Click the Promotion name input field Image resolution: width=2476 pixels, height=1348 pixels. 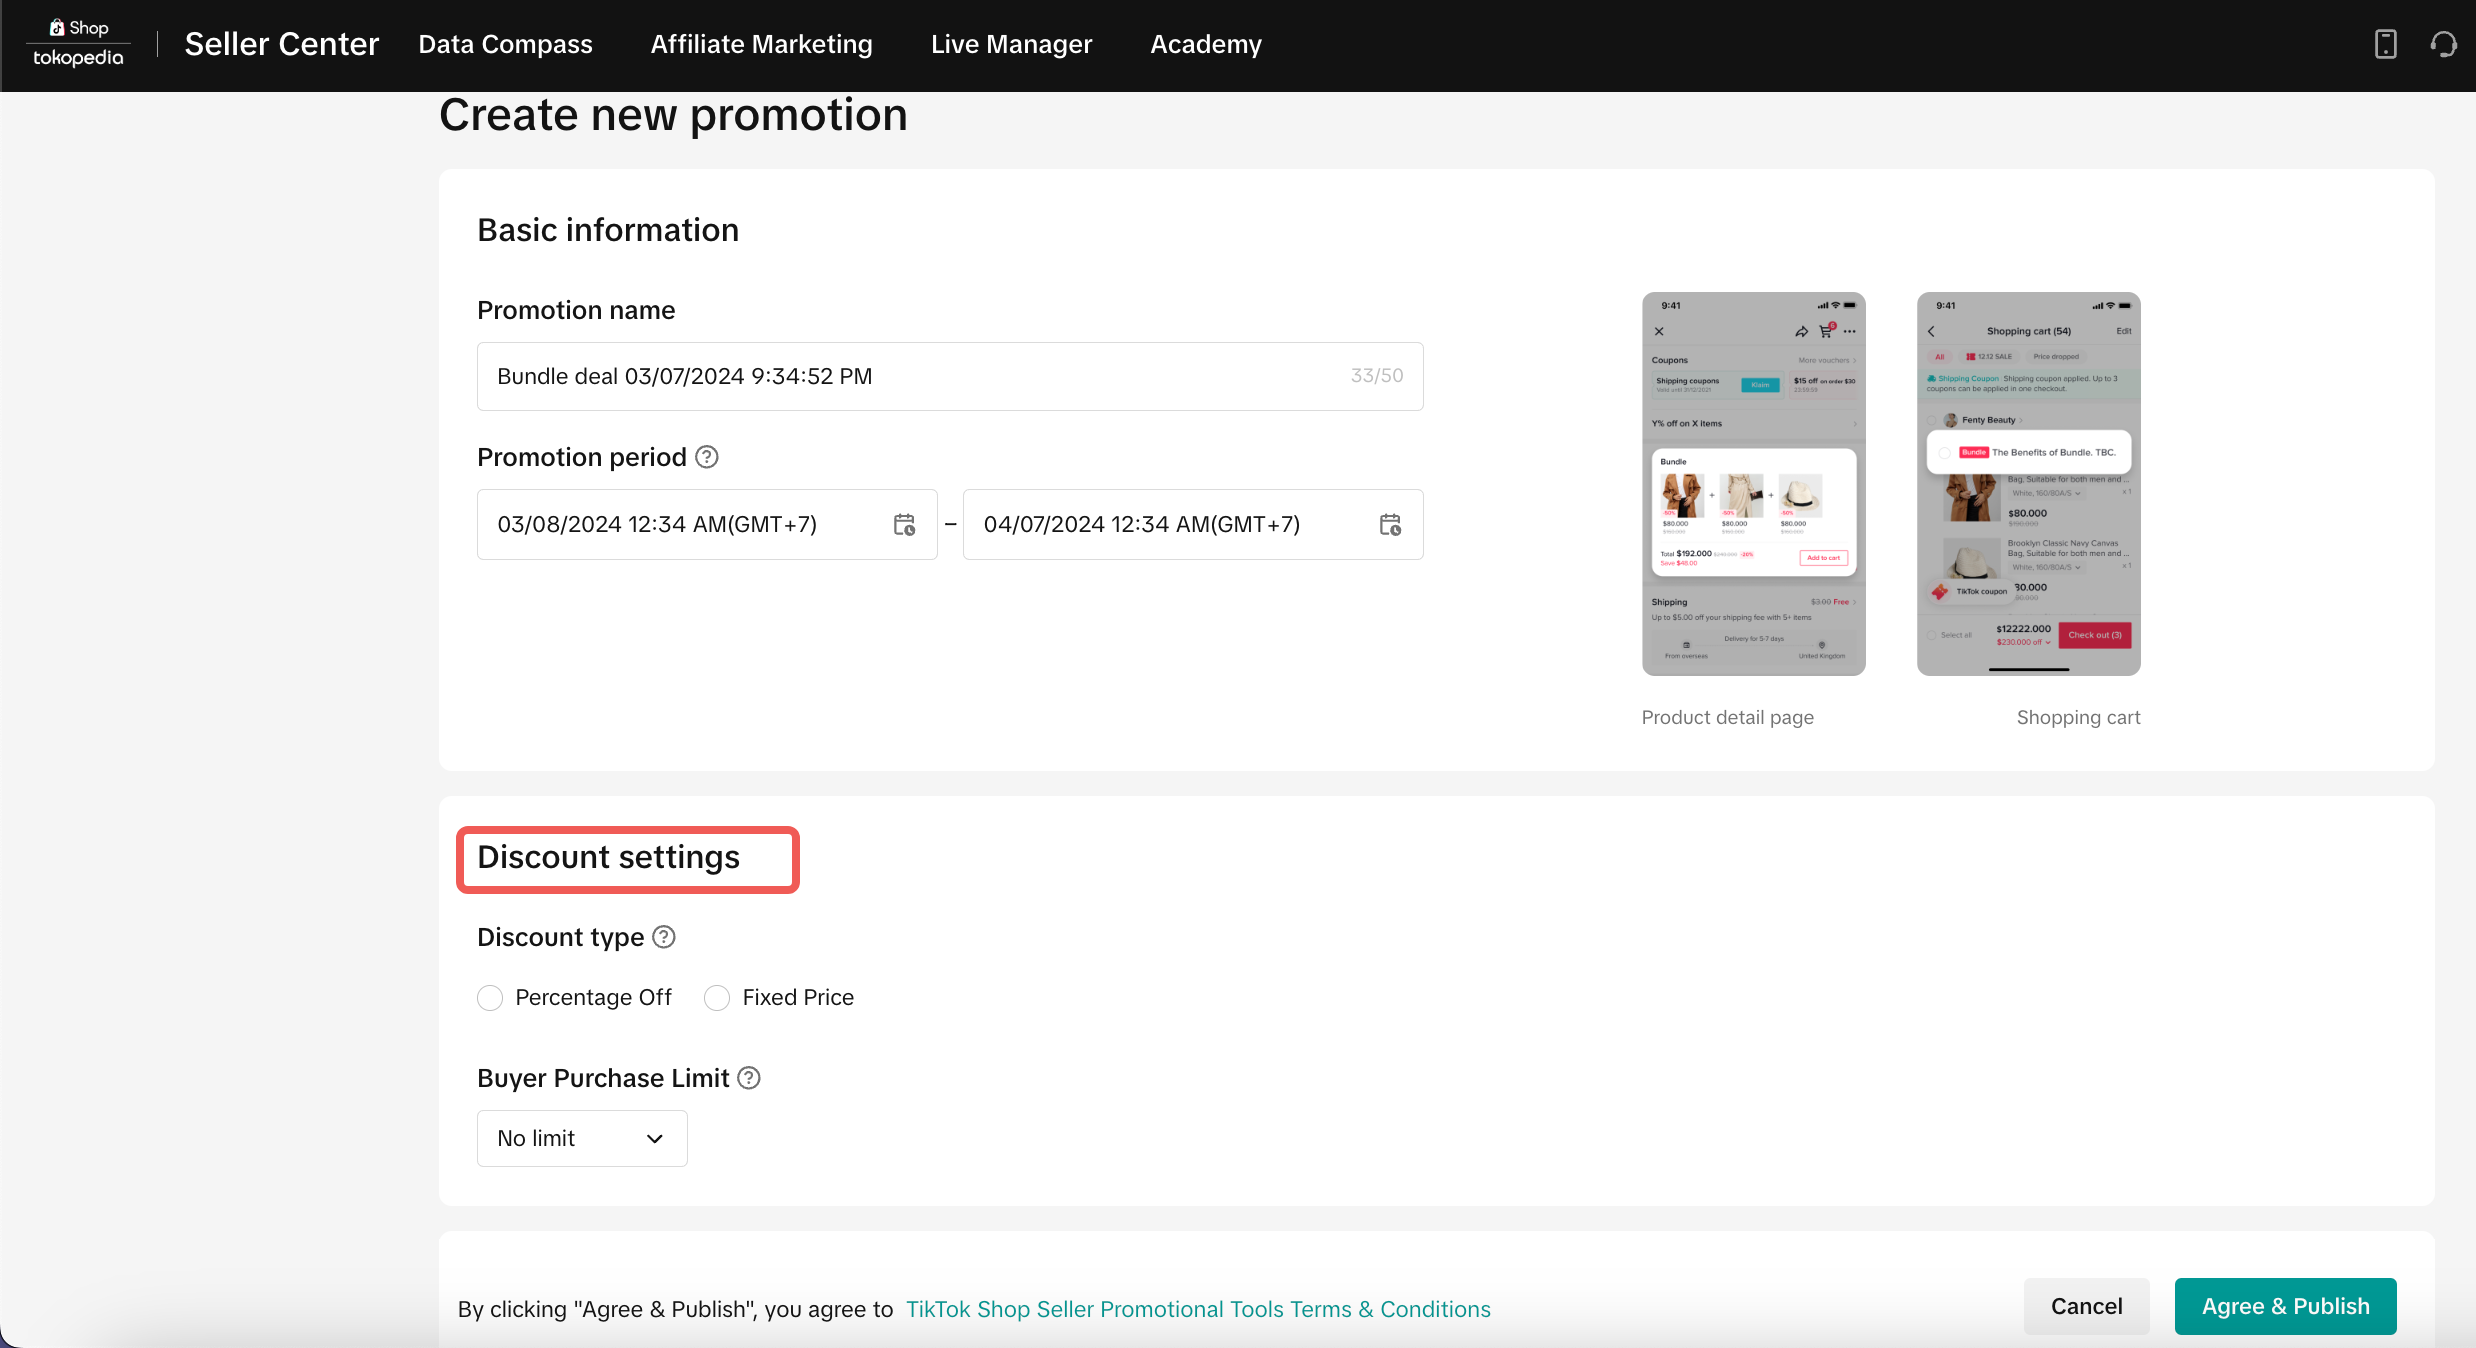[x=920, y=376]
